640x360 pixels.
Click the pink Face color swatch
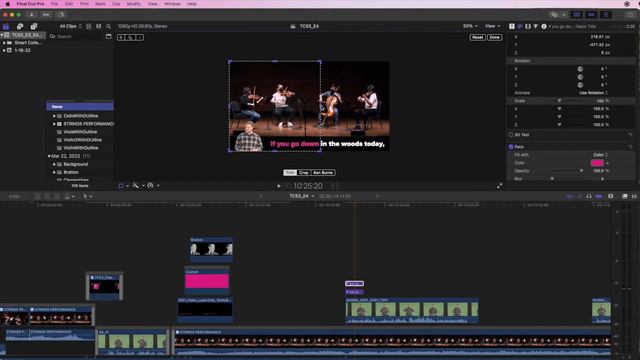[597, 163]
